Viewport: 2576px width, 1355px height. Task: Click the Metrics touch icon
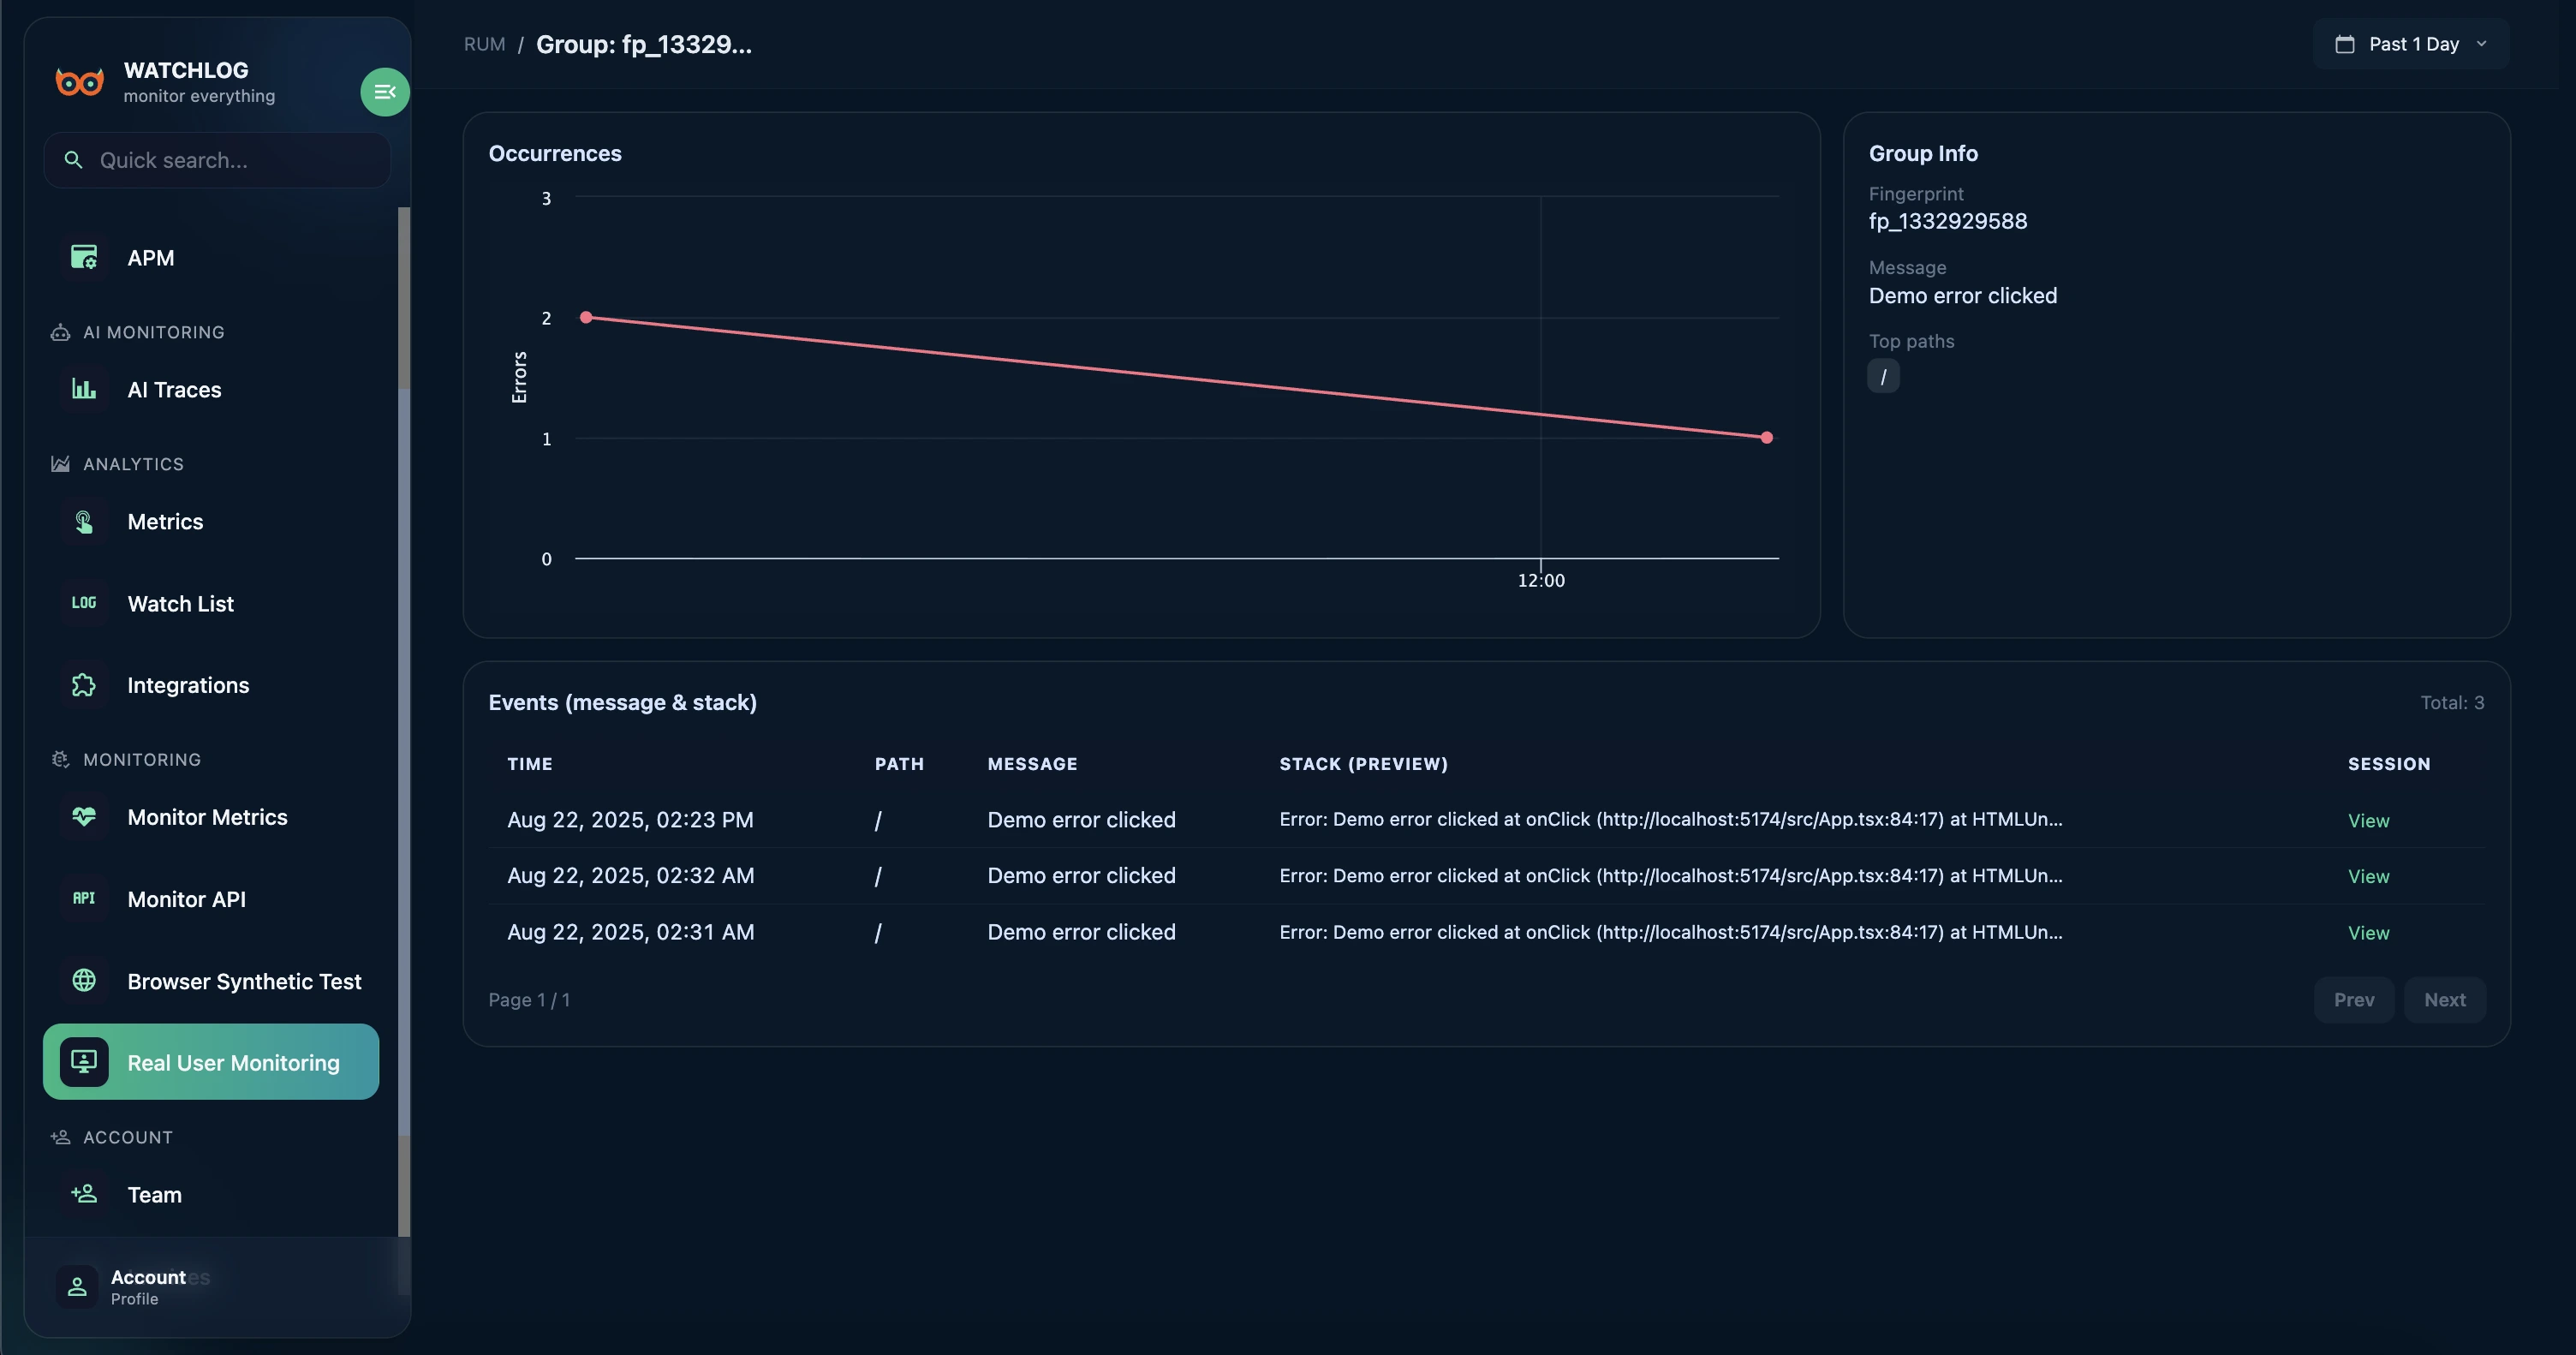coord(84,521)
